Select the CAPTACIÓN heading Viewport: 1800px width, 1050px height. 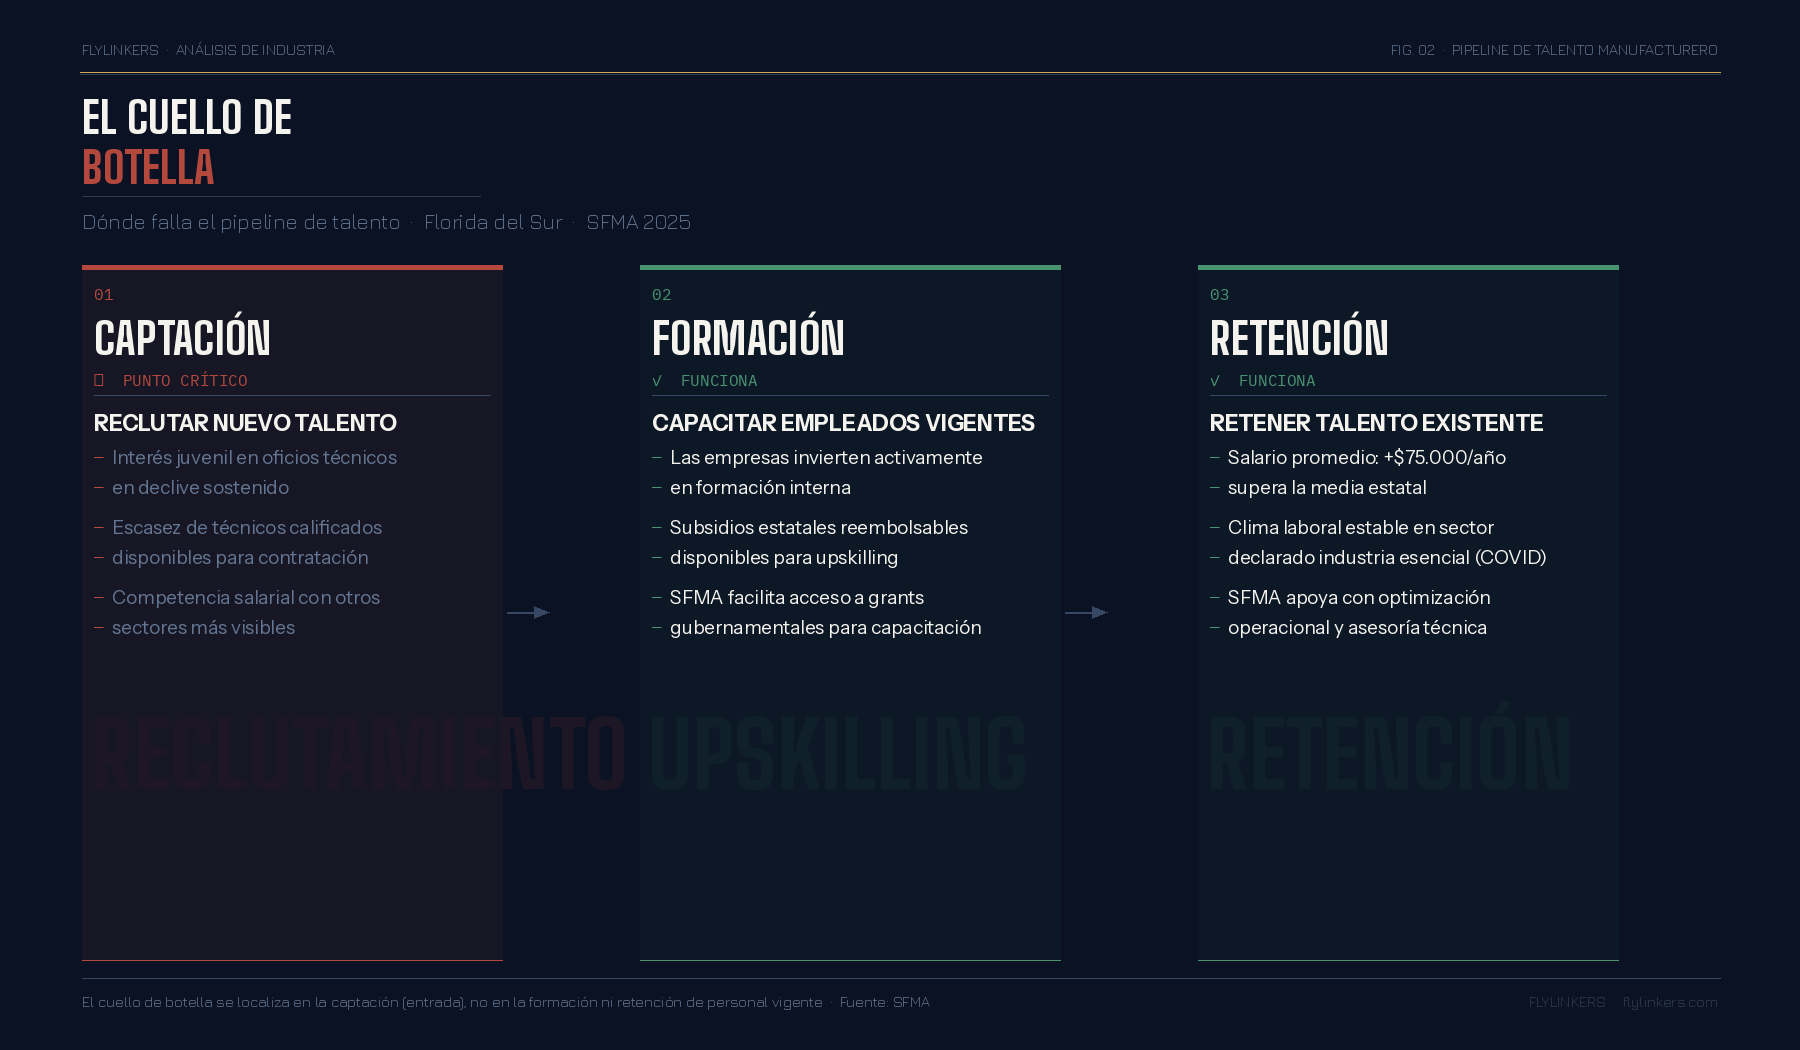(182, 338)
